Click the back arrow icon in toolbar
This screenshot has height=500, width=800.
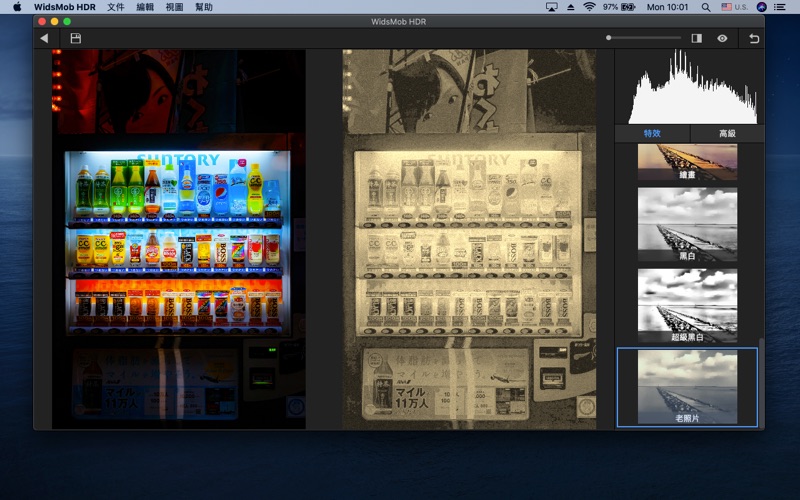coord(44,39)
